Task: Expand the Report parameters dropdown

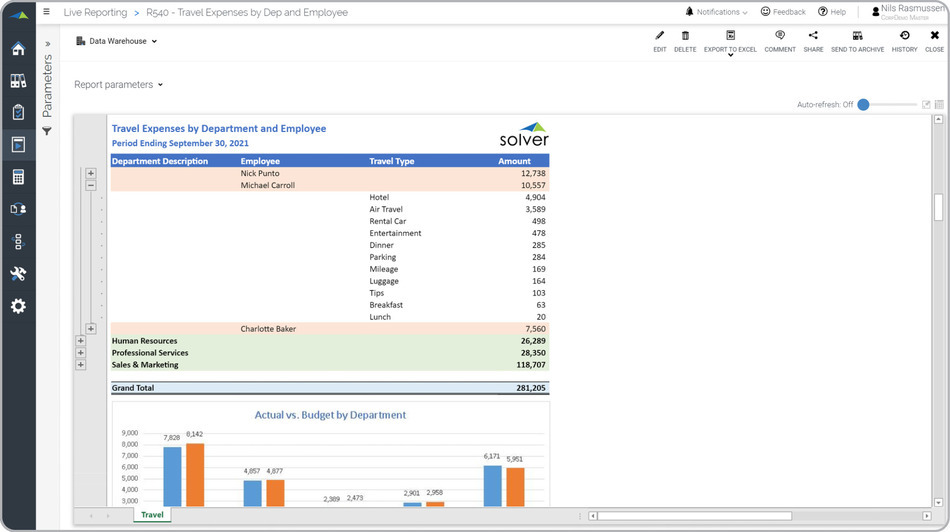Action: (x=118, y=85)
